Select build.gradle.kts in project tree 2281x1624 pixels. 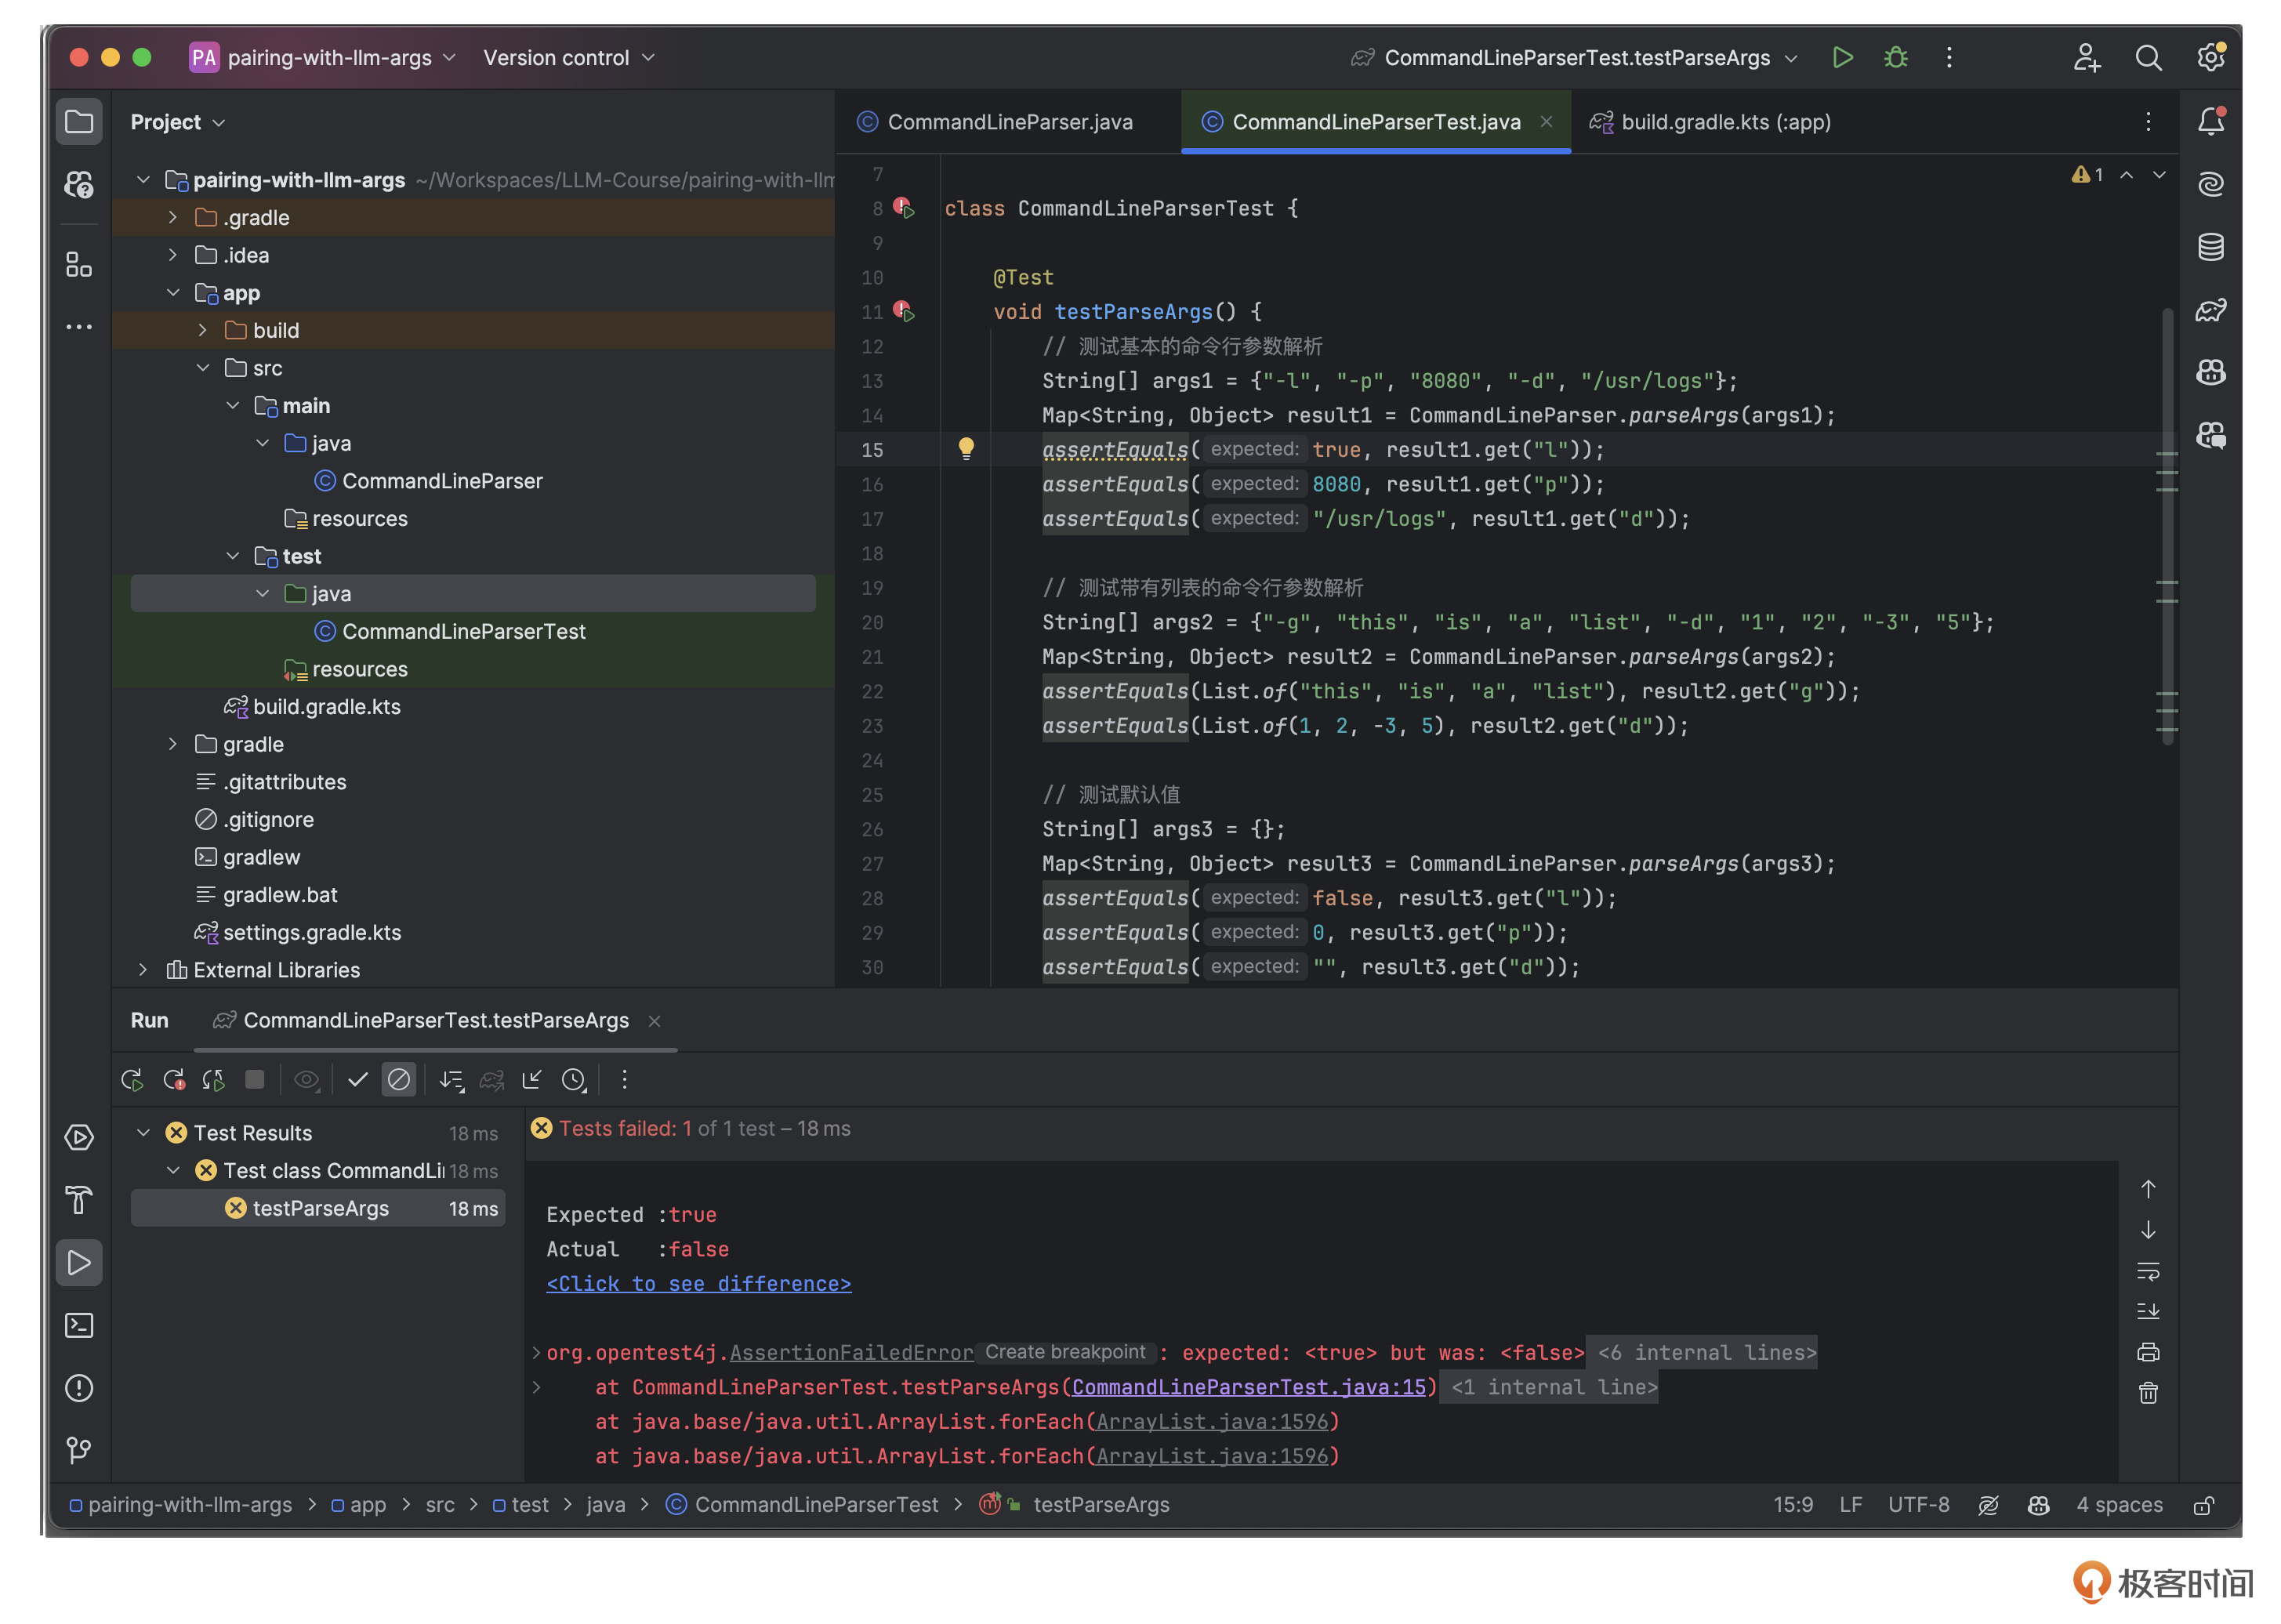tap(326, 707)
